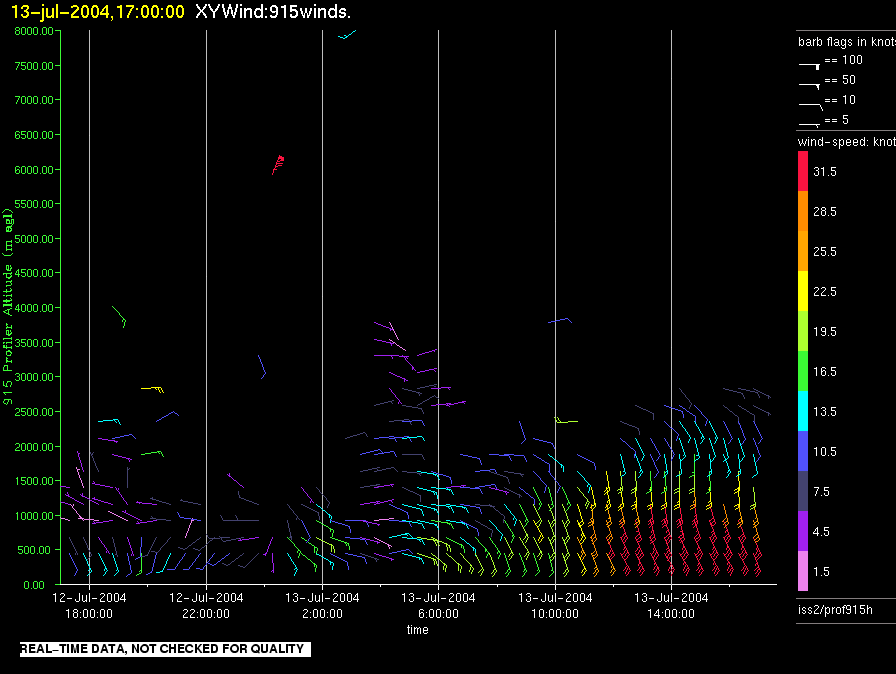Select the cyan 13.5 knot color swatch
The width and height of the screenshot is (896, 674).
(803, 411)
